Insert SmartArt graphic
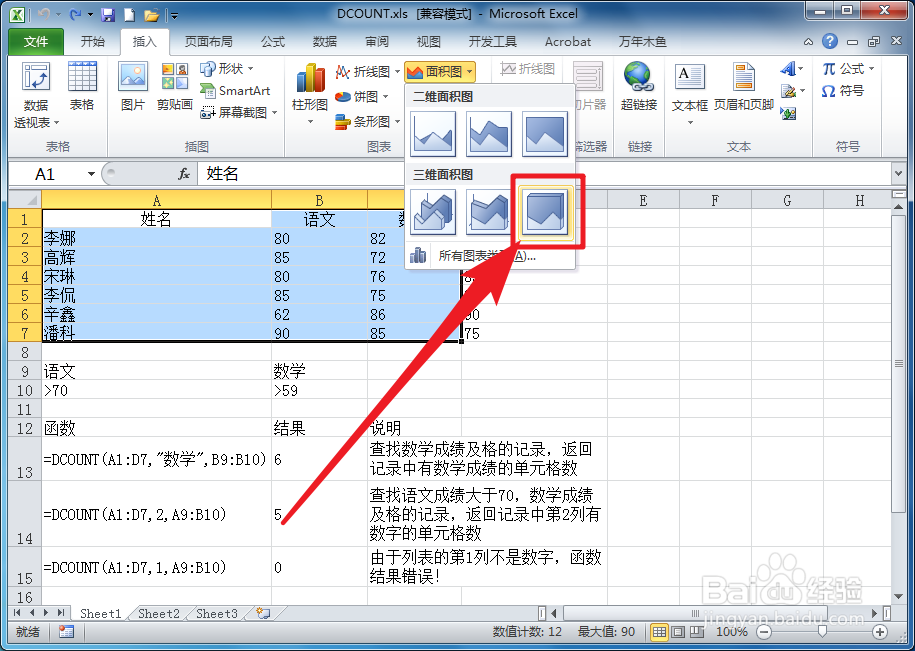 coord(236,91)
